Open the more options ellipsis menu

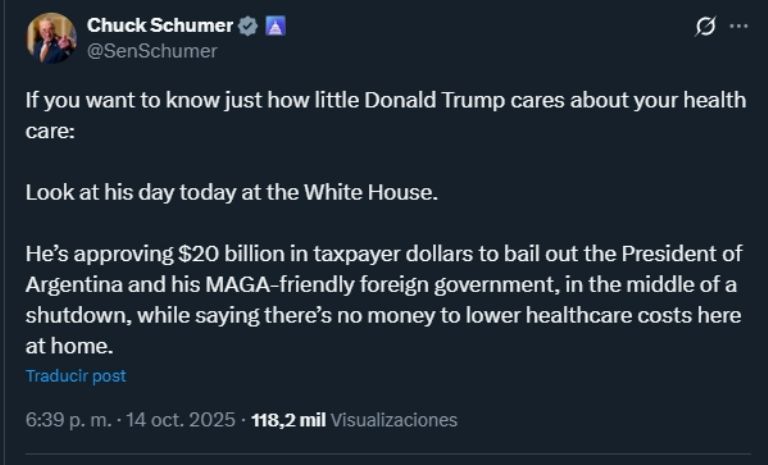739,27
